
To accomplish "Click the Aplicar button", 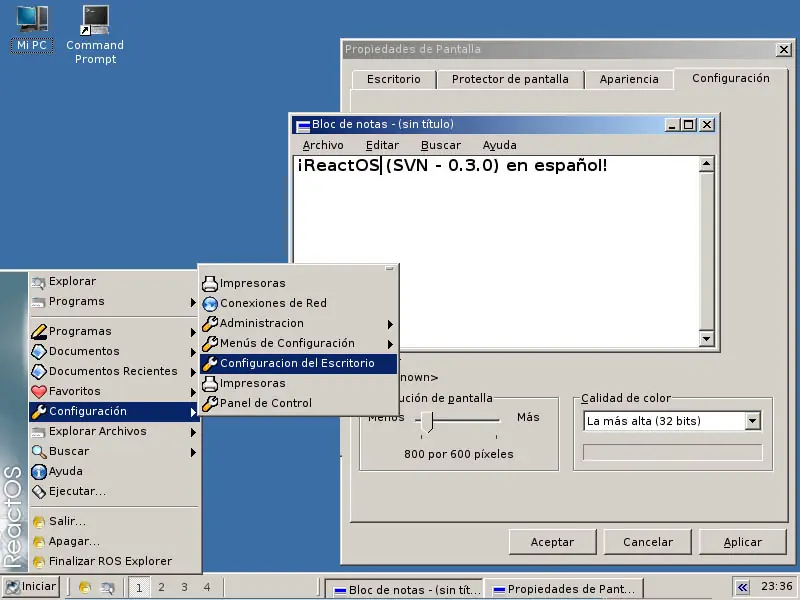I will click(x=743, y=542).
